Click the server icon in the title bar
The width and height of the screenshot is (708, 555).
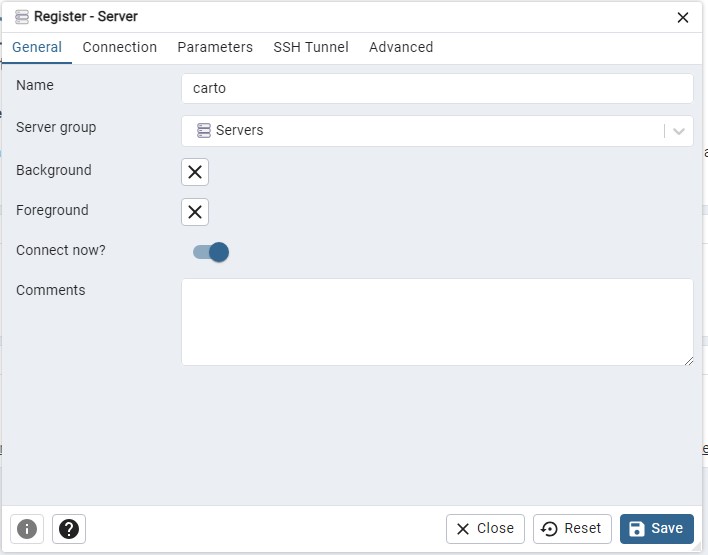click(22, 17)
